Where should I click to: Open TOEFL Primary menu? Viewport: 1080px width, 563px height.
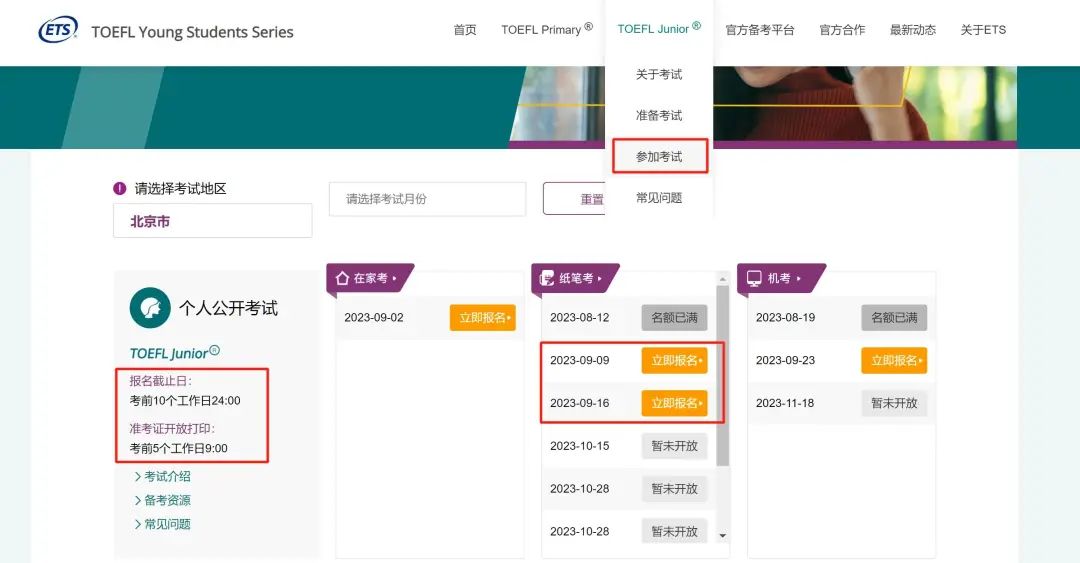click(x=547, y=30)
